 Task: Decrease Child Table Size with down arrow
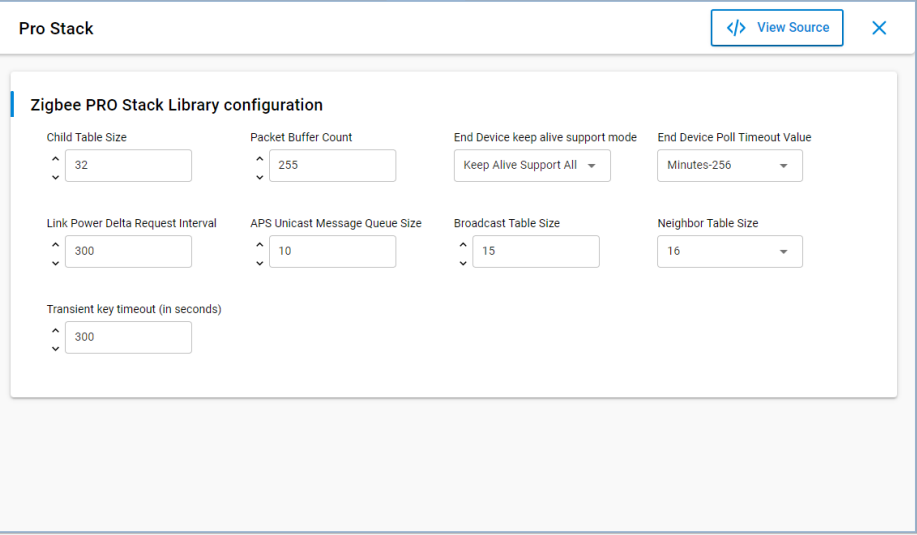[55, 177]
